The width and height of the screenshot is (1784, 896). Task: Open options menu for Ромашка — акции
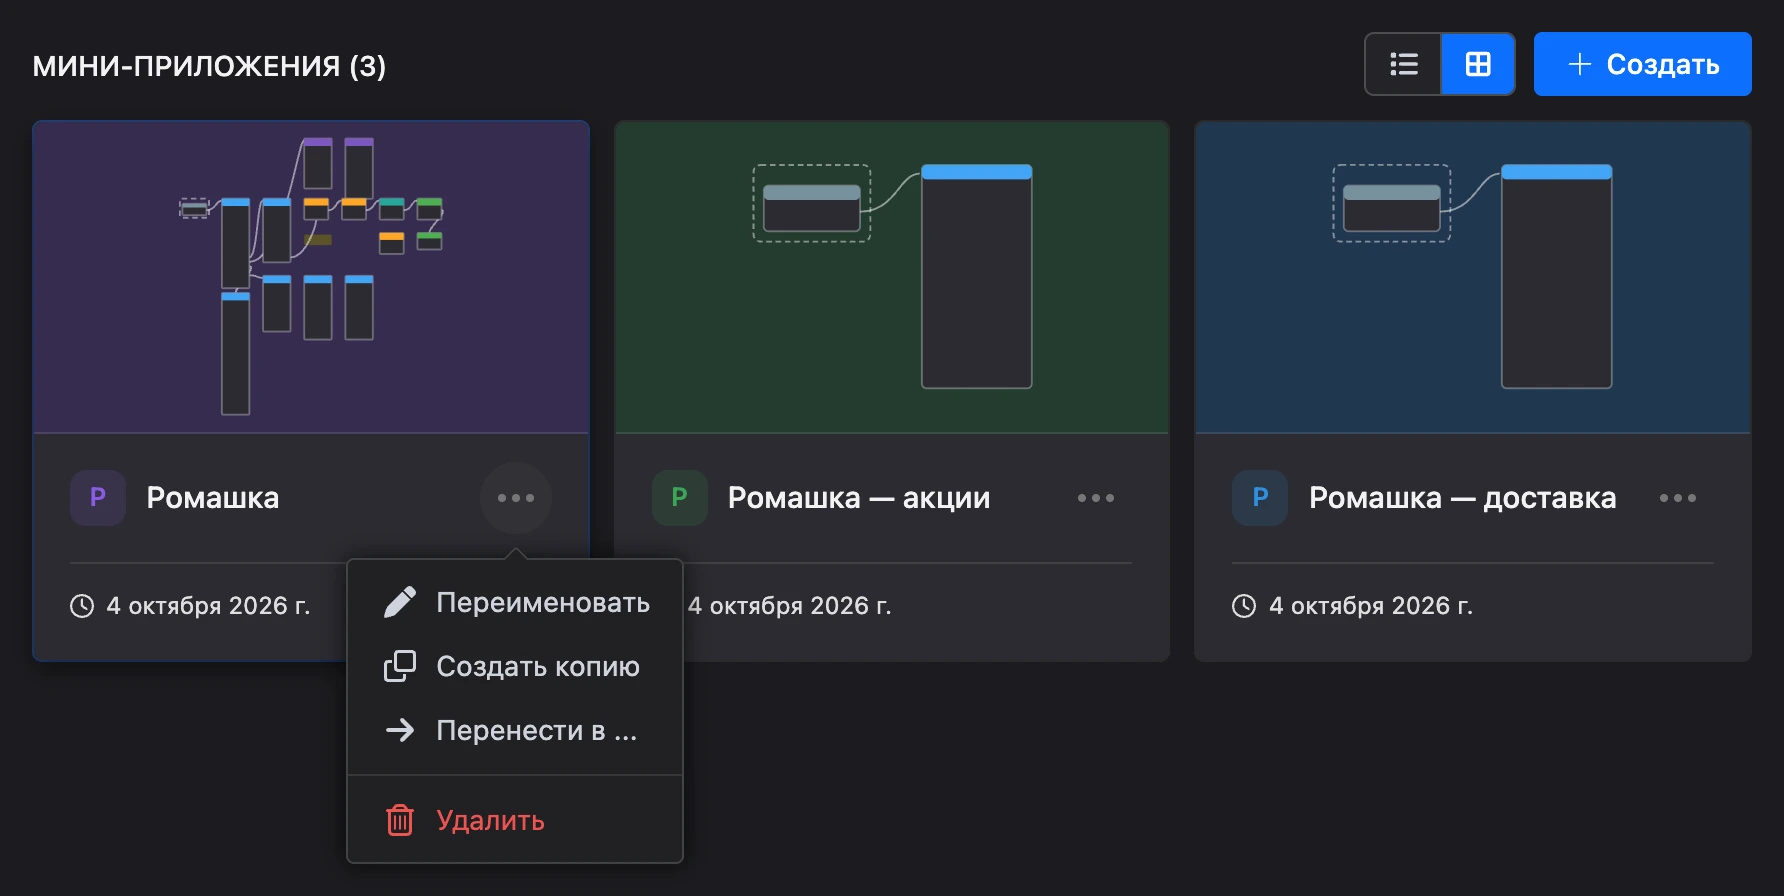[1096, 498]
